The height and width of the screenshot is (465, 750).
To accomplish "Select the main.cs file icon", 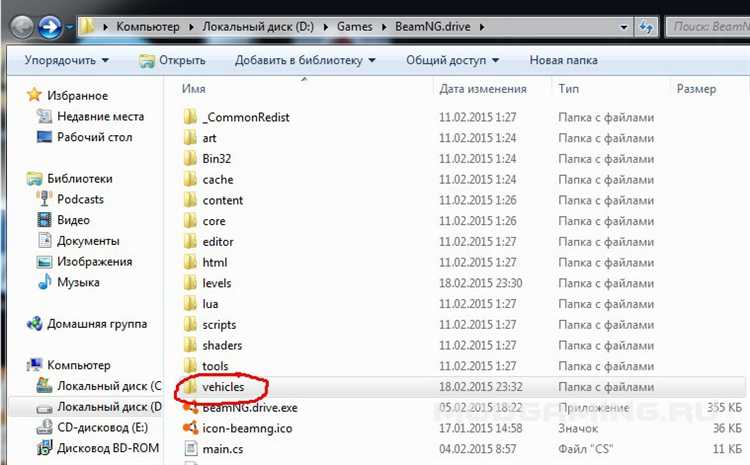I will (191, 449).
